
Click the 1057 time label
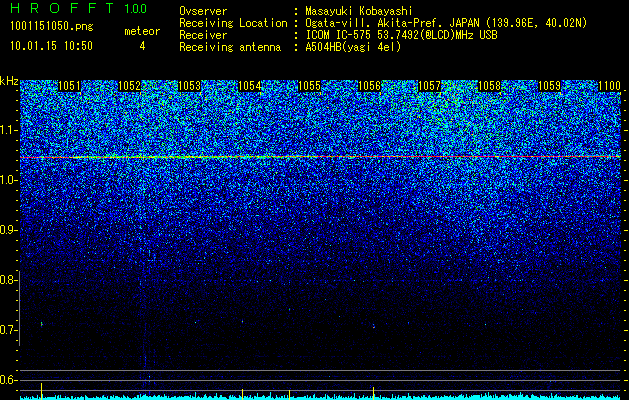pos(429,86)
